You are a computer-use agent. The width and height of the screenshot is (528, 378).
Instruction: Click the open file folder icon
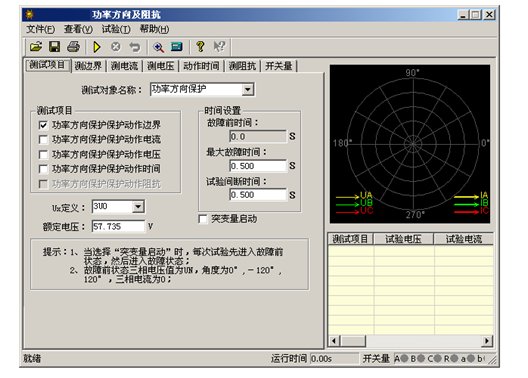(x=36, y=46)
